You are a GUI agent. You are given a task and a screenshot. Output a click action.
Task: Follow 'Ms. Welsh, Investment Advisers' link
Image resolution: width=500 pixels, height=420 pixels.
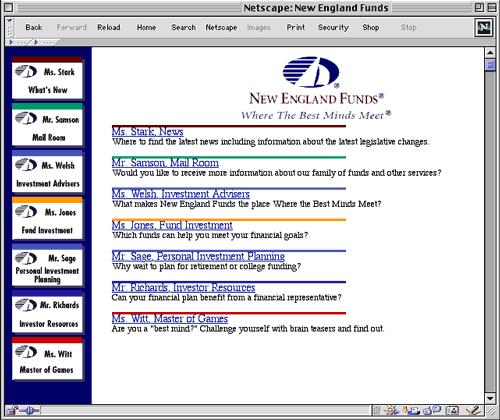tap(181, 194)
